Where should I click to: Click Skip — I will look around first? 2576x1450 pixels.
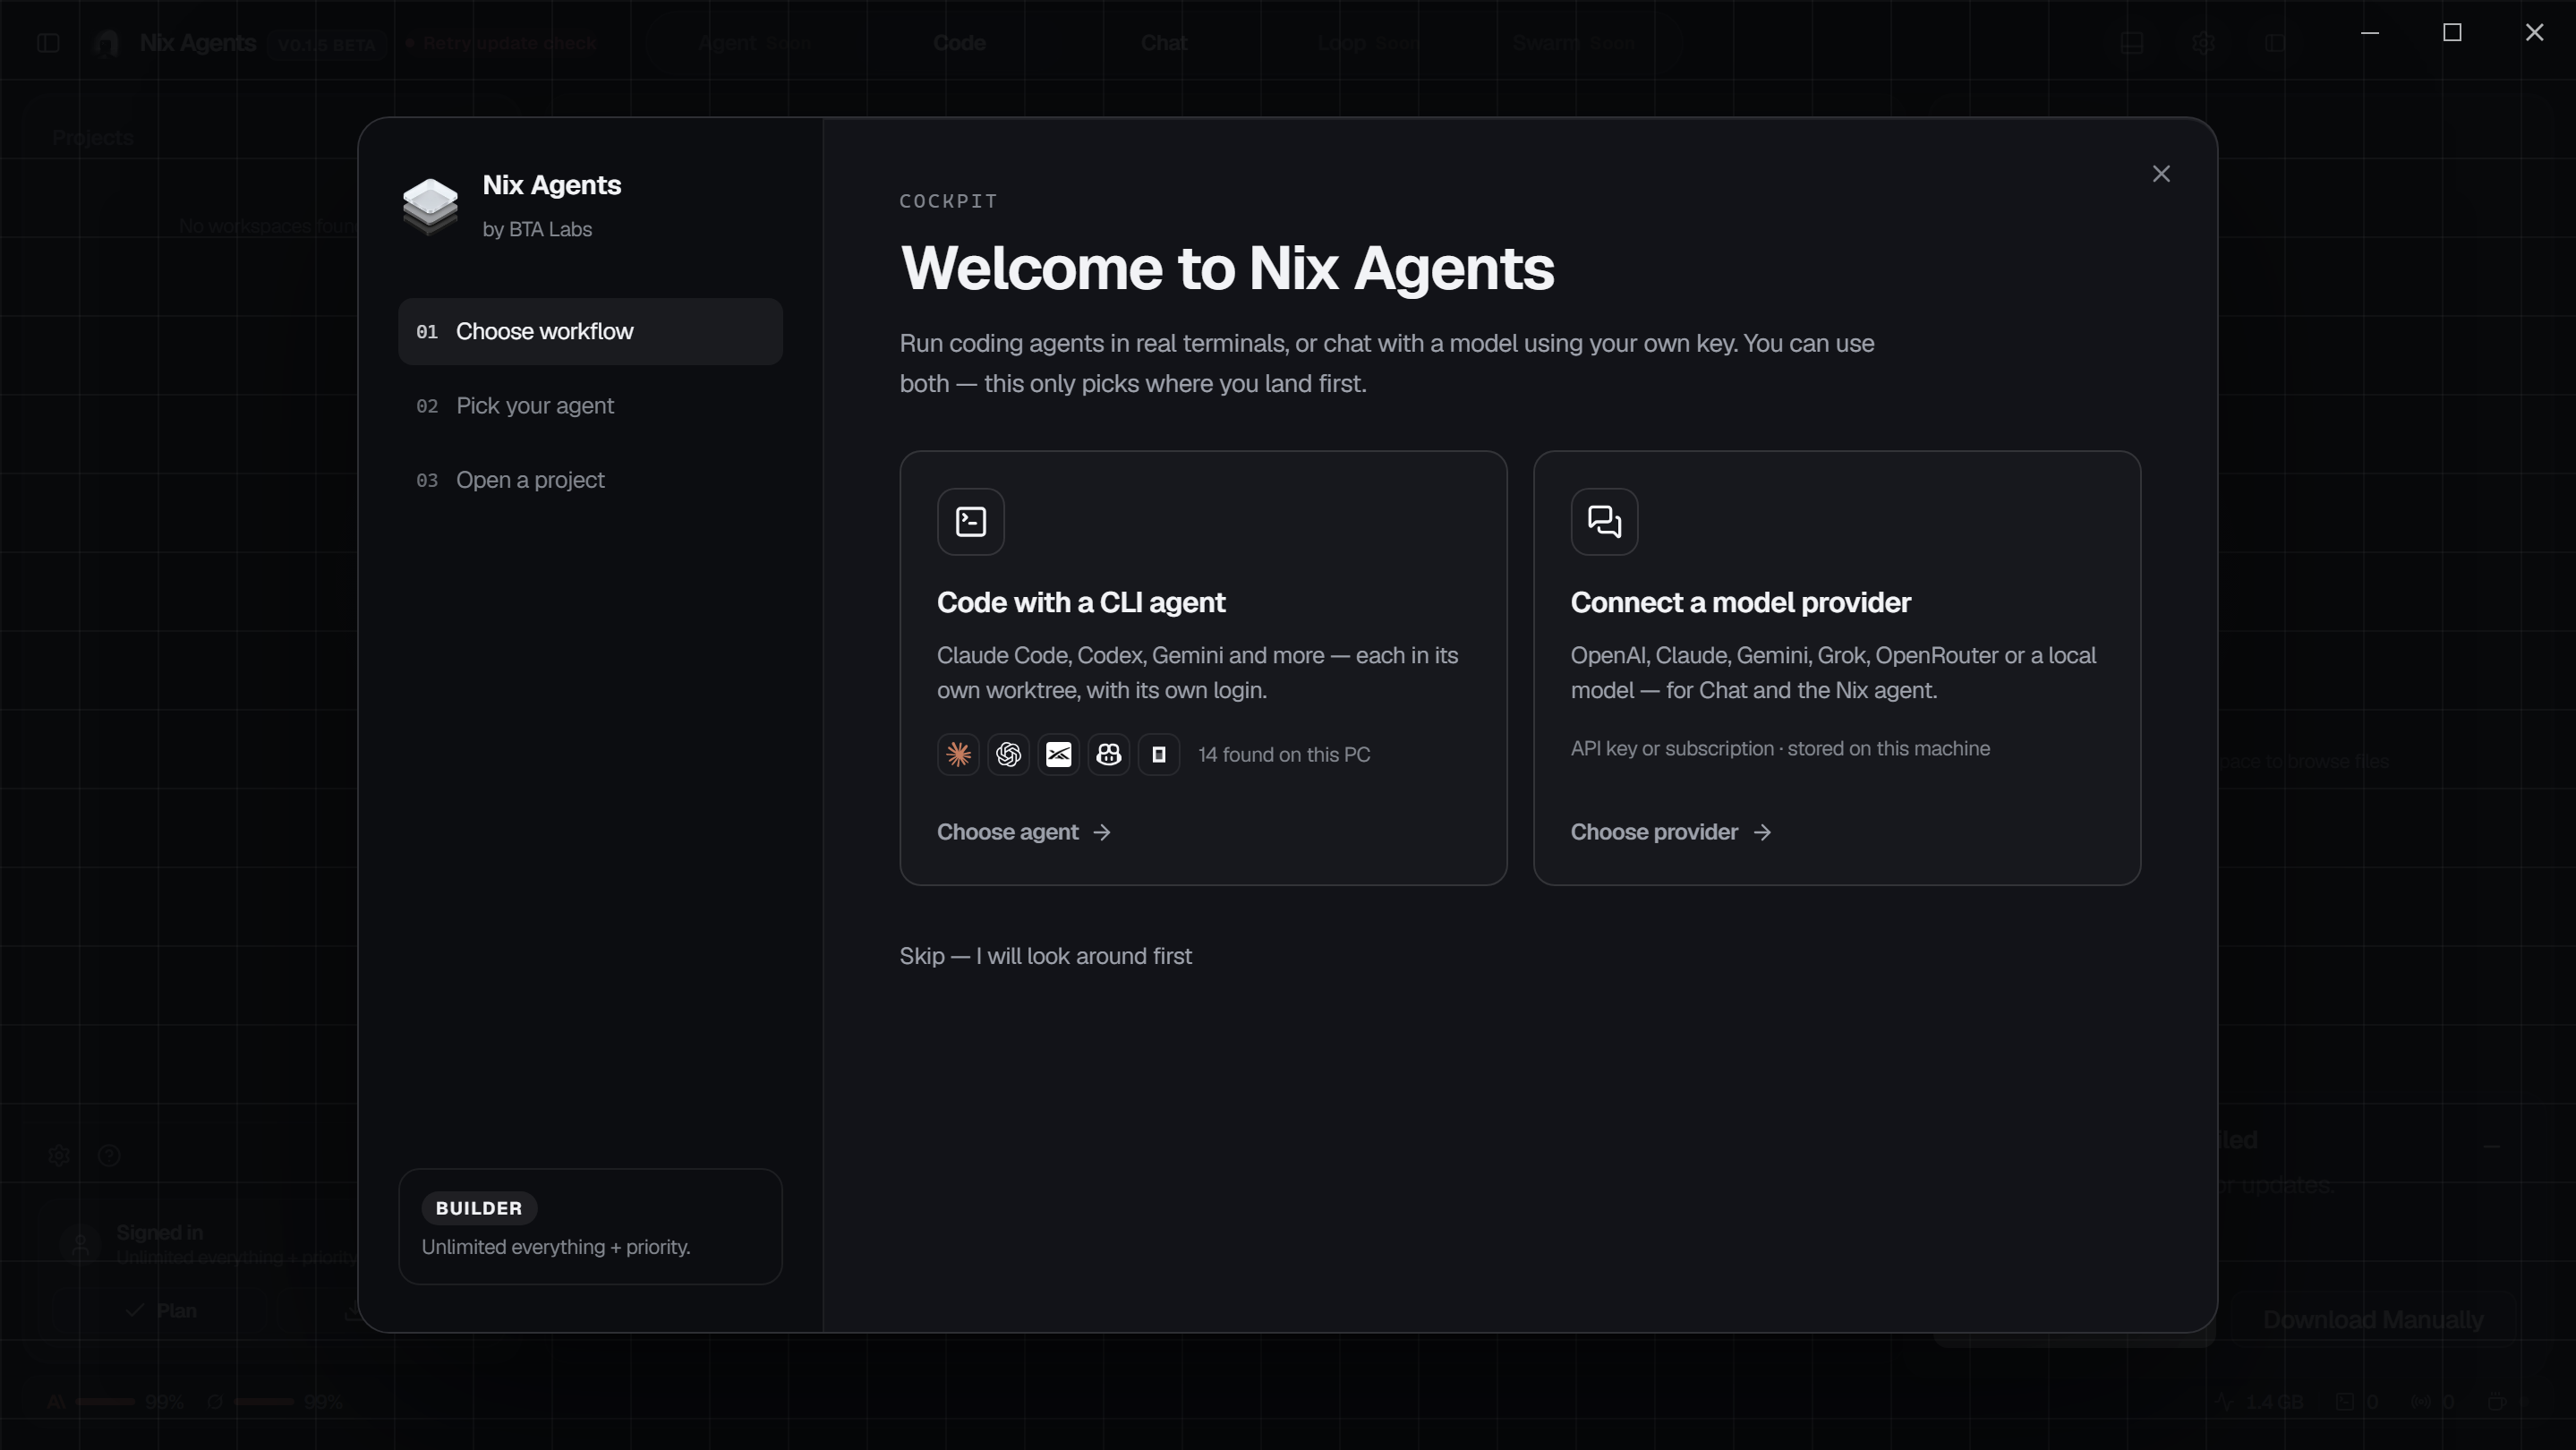click(1045, 956)
